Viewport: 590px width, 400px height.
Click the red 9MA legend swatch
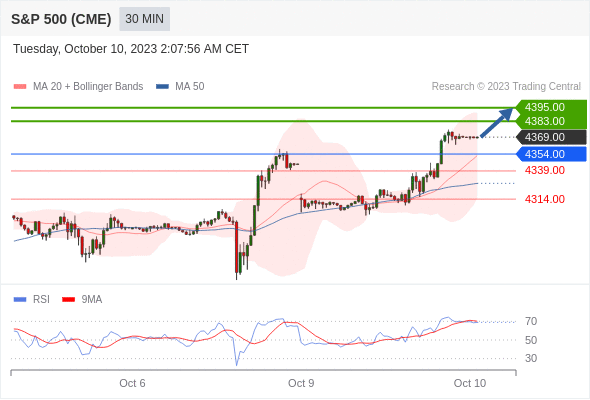click(x=68, y=300)
